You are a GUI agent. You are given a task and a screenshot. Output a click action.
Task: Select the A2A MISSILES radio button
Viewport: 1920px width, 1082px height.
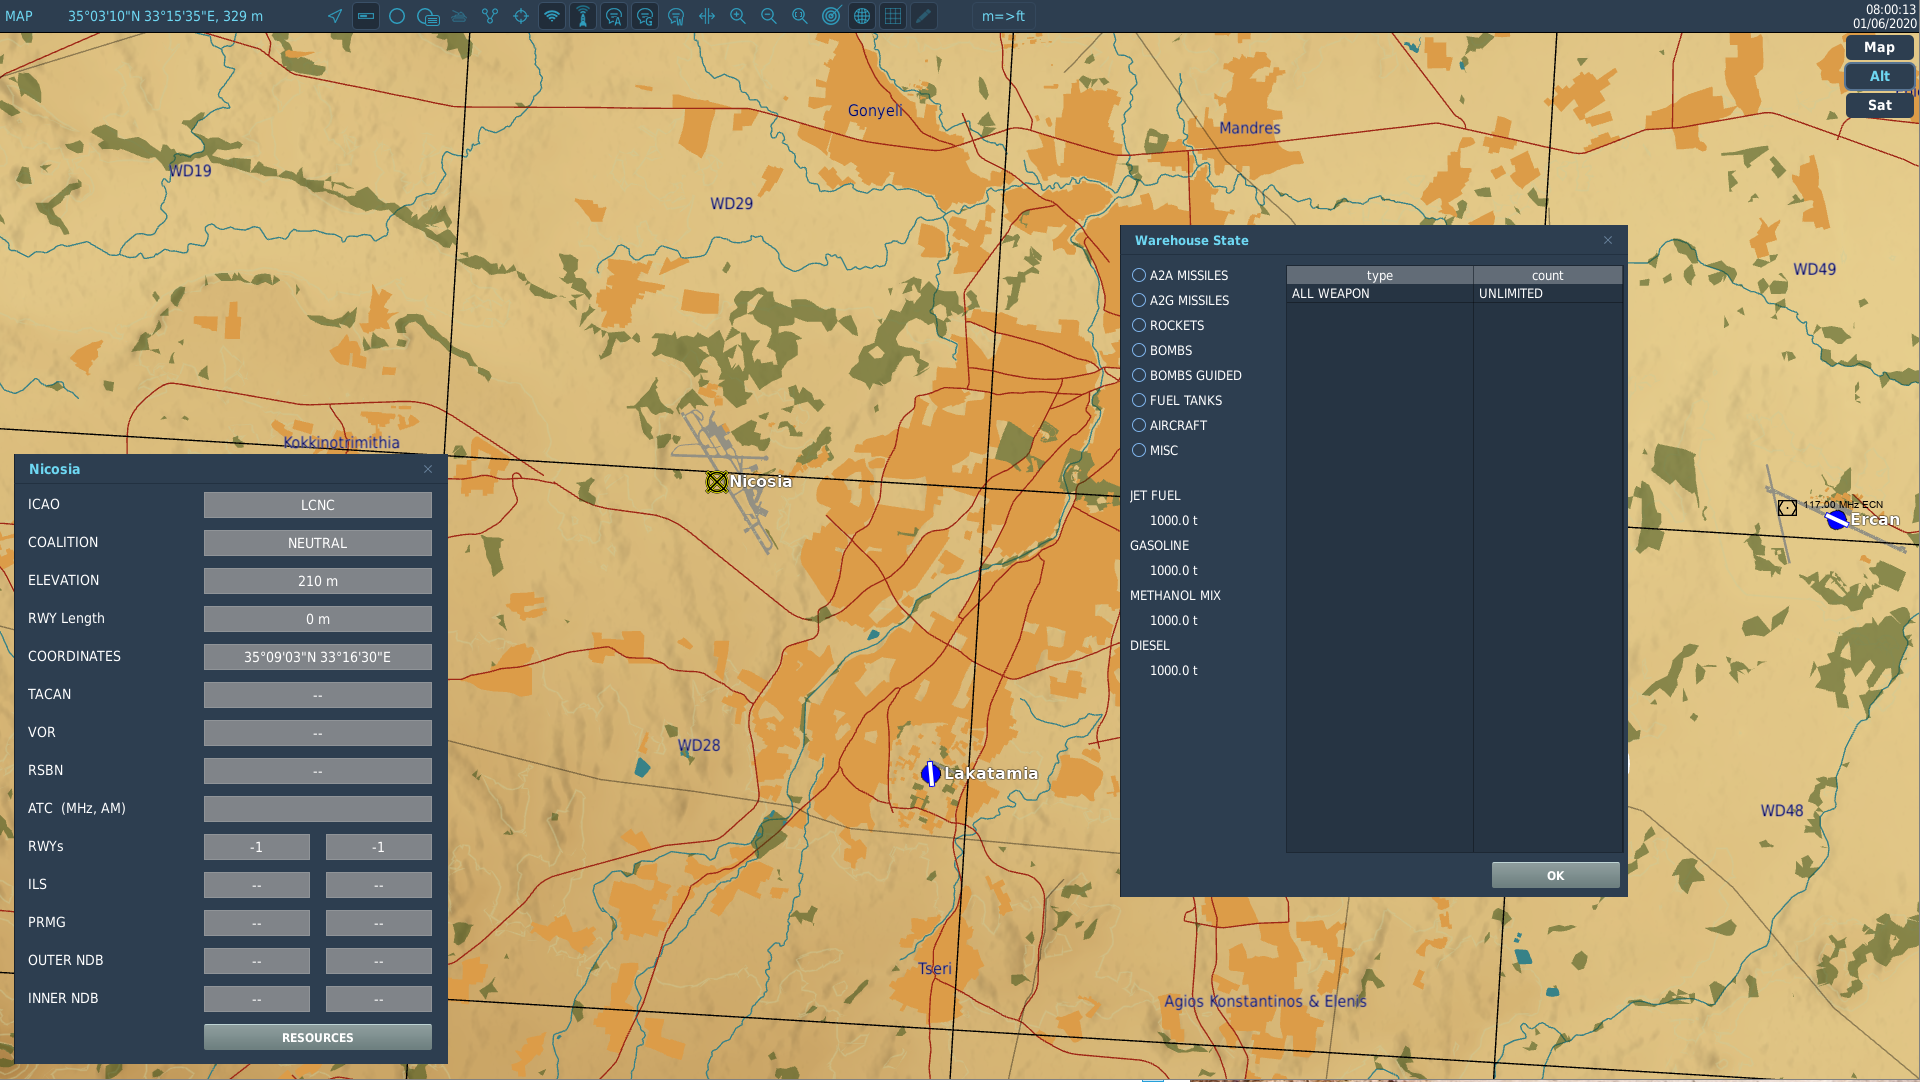(x=1139, y=275)
